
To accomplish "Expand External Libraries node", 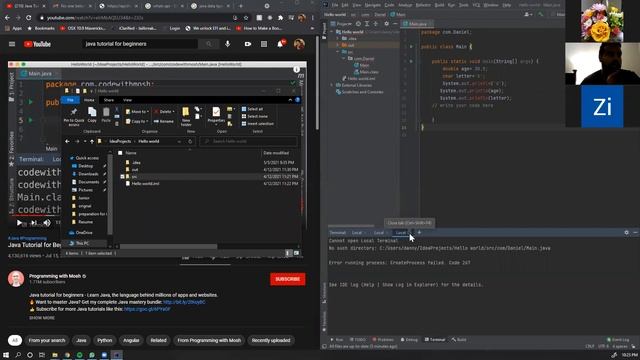I will (x=332, y=85).
